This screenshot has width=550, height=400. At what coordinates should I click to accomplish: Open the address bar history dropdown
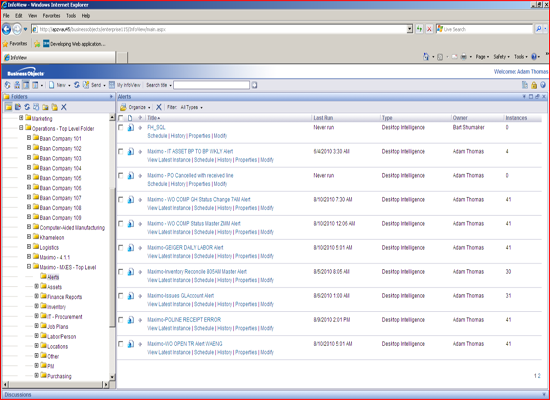[409, 29]
